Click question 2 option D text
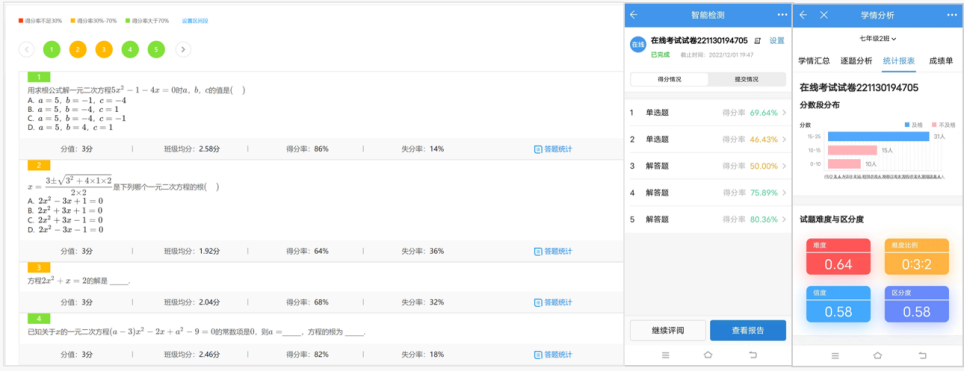The height and width of the screenshot is (372, 964). pos(65,229)
